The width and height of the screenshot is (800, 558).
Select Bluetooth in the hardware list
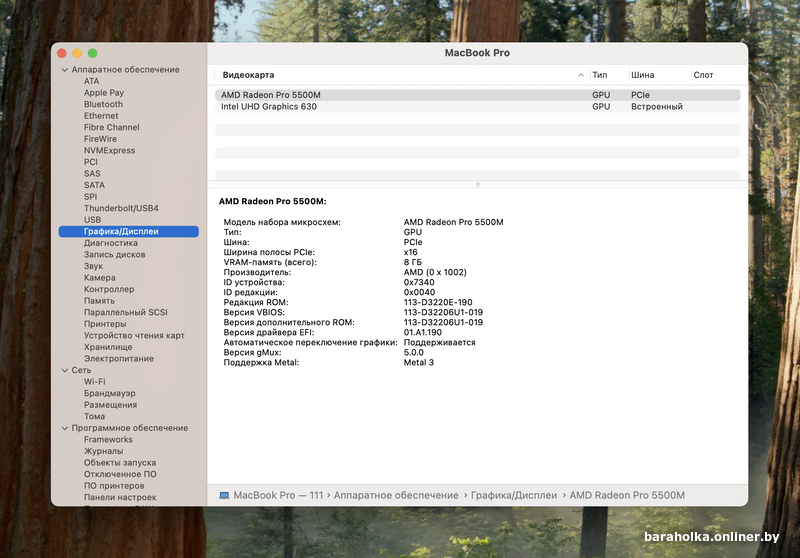point(103,104)
